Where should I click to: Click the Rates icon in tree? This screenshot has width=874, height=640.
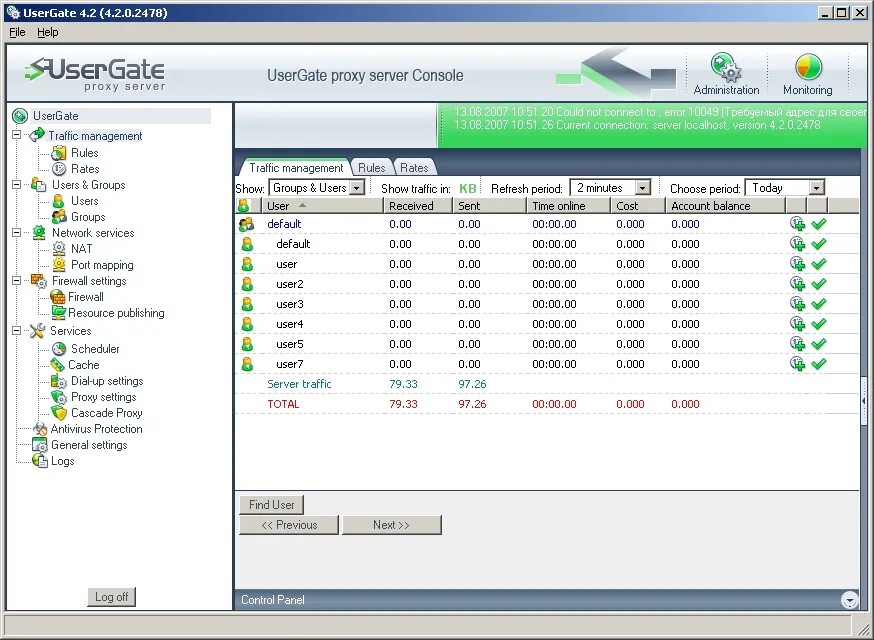[59, 168]
